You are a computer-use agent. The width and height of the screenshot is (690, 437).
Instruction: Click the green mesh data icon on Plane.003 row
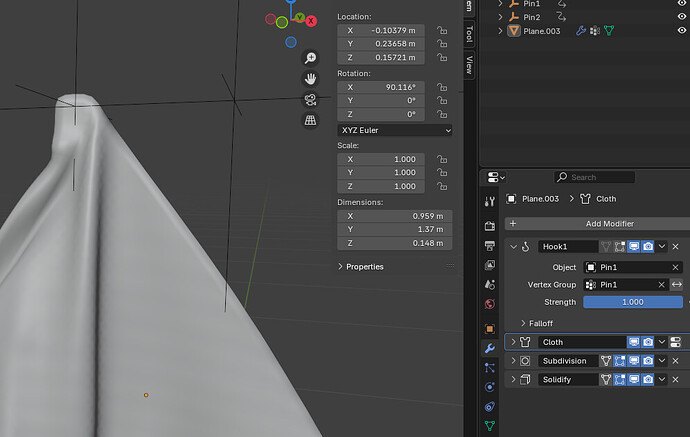(609, 30)
